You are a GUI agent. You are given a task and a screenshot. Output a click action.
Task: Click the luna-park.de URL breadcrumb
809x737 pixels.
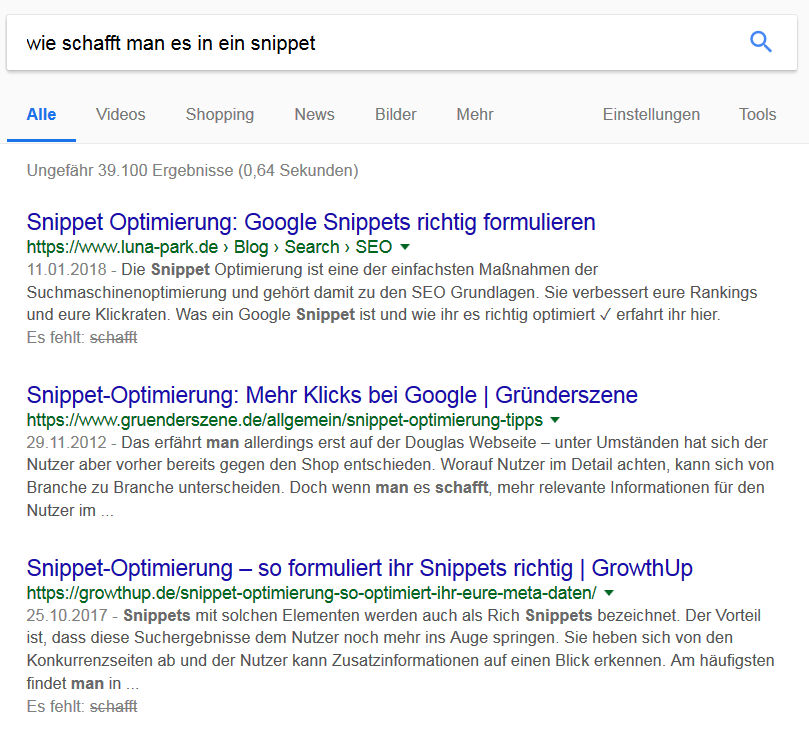209,247
